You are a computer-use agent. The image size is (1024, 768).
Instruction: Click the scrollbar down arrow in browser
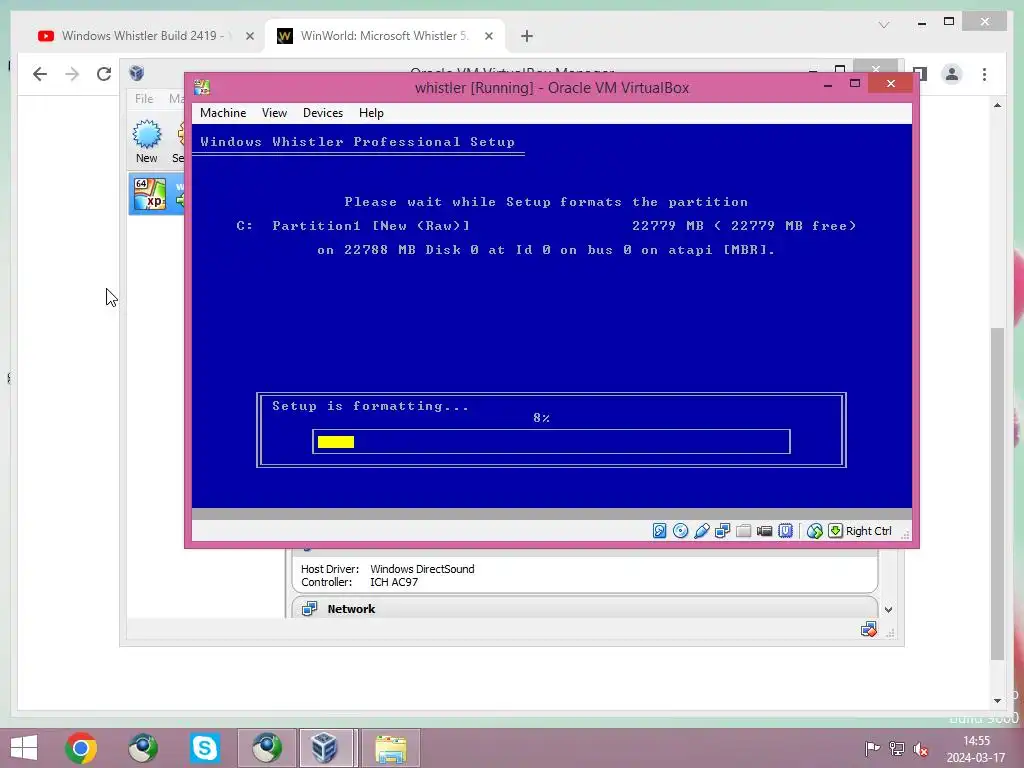[x=997, y=701]
